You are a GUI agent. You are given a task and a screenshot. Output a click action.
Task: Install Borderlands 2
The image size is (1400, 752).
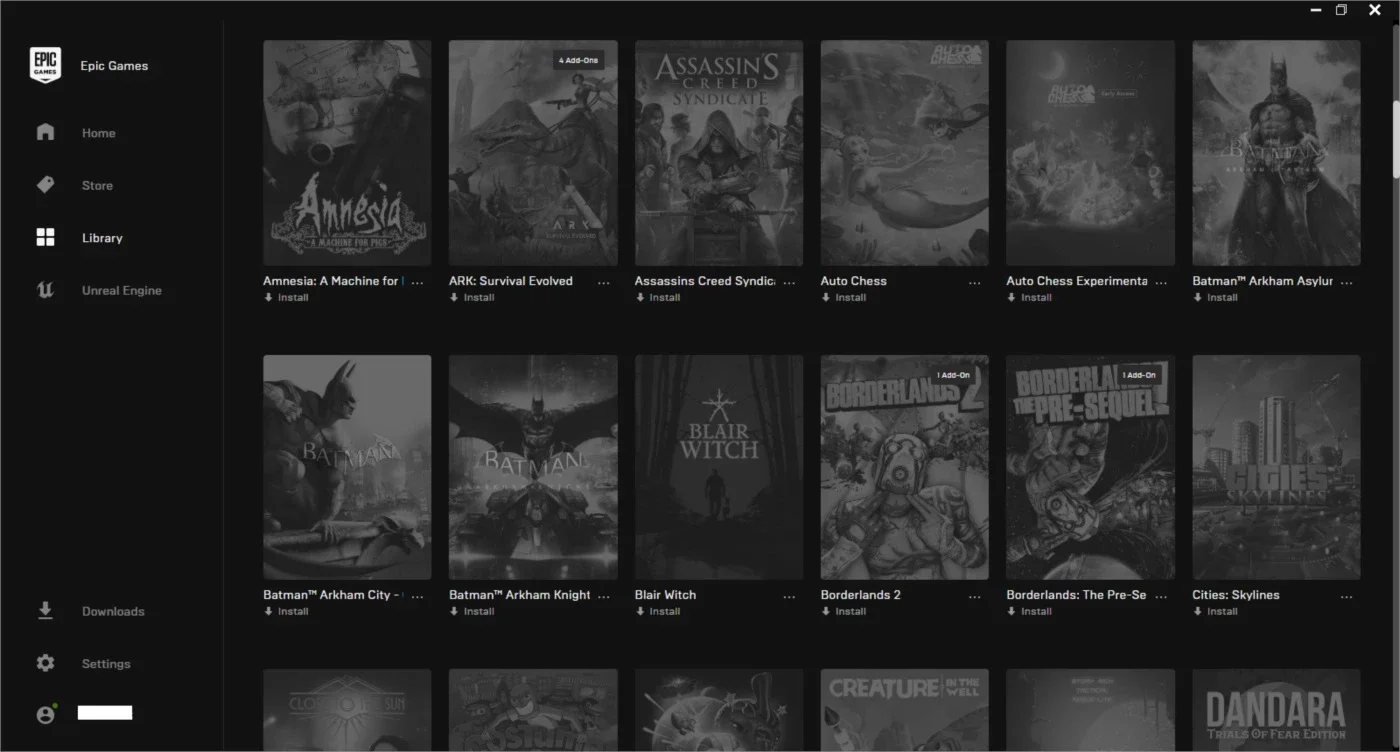844,611
